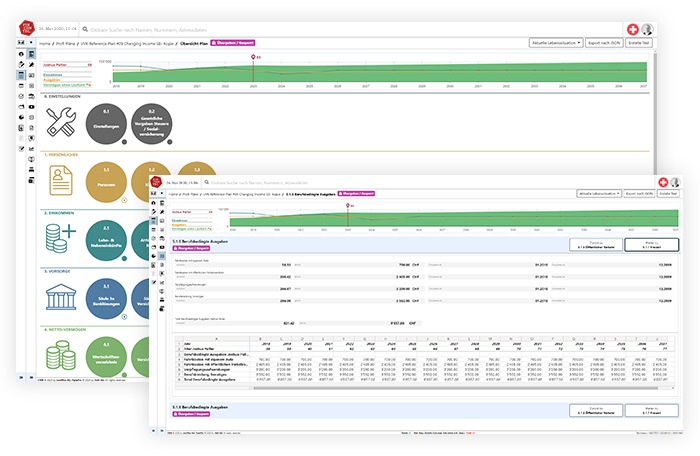
Task: Click the red timeline pin in back chart
Action: click(254, 59)
